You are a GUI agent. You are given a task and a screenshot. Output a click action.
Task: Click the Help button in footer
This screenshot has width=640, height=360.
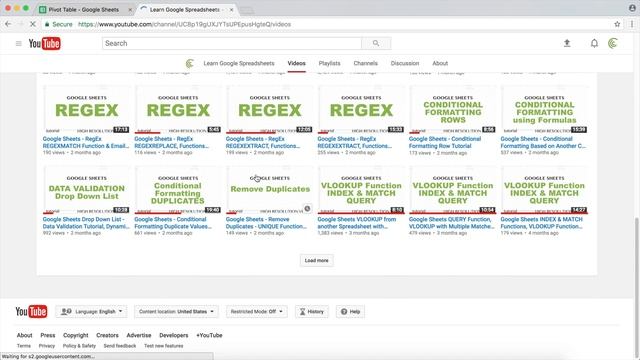350,311
